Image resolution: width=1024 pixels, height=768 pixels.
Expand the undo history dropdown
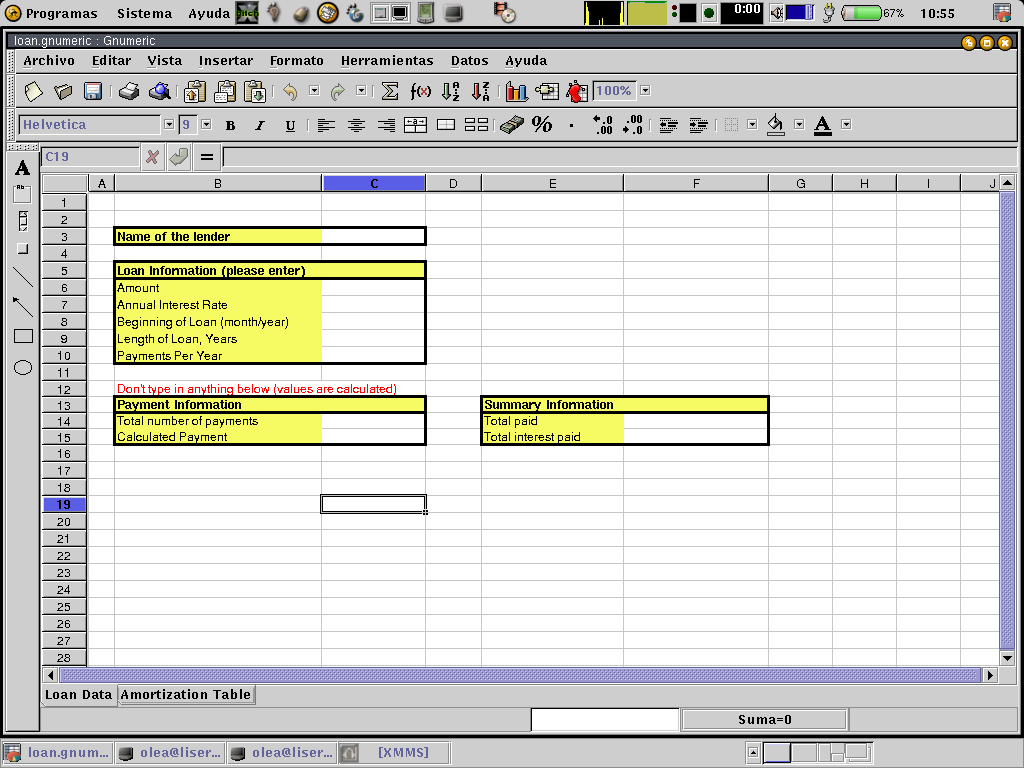(x=314, y=90)
